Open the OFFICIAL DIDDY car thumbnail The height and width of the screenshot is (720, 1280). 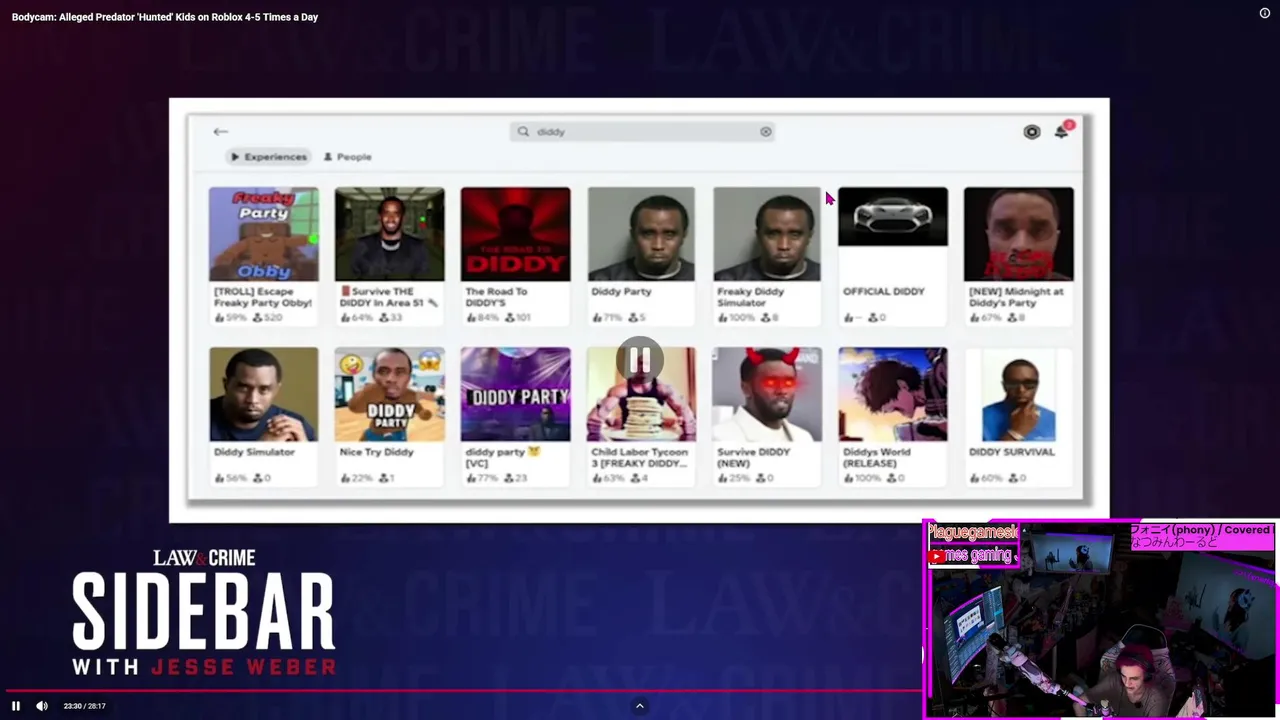pos(893,216)
